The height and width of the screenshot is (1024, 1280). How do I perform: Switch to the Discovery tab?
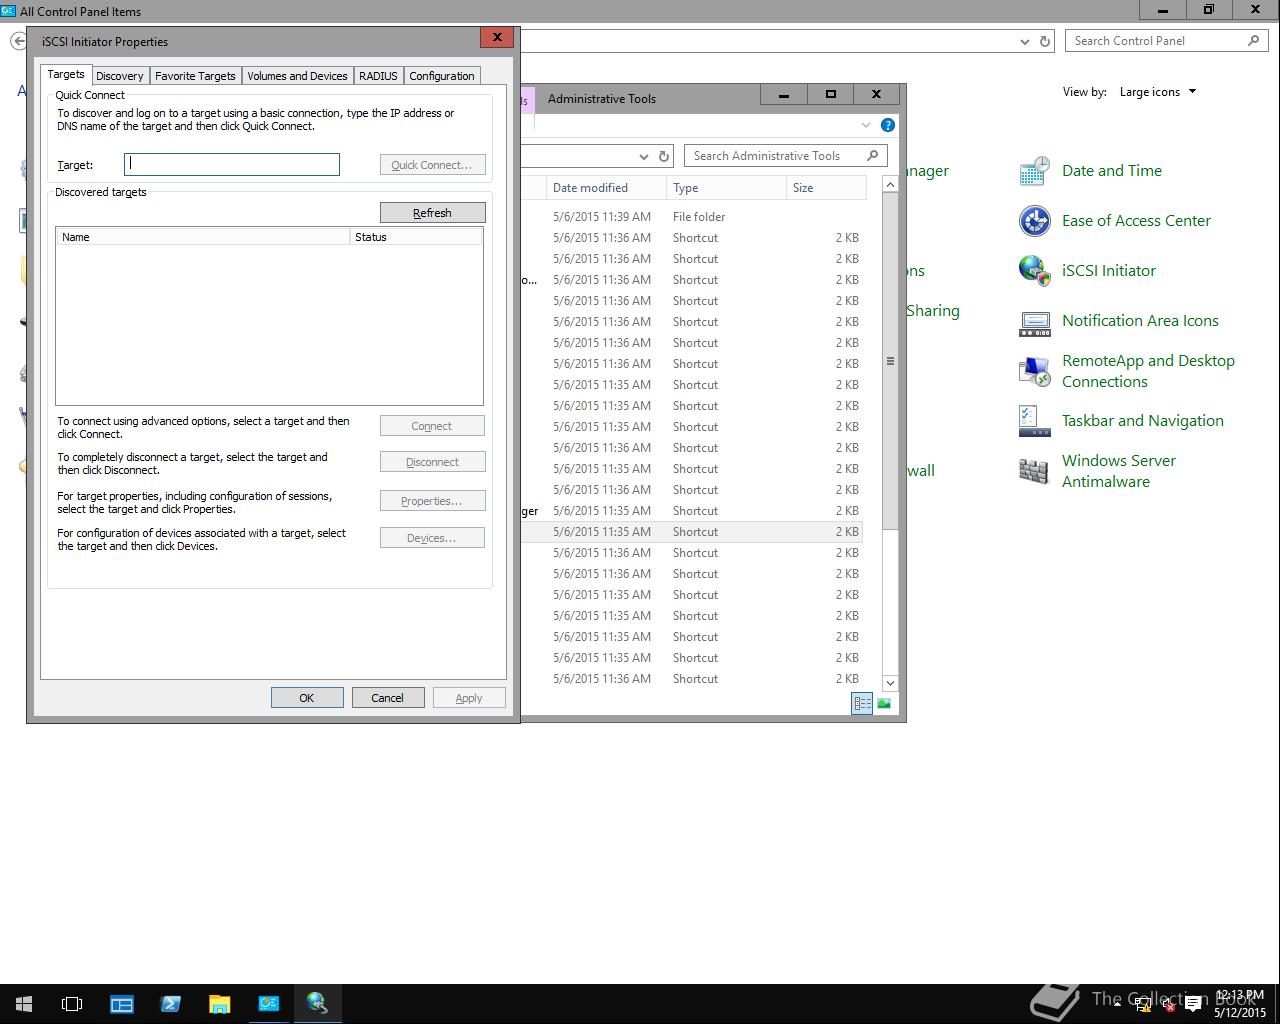tap(120, 76)
